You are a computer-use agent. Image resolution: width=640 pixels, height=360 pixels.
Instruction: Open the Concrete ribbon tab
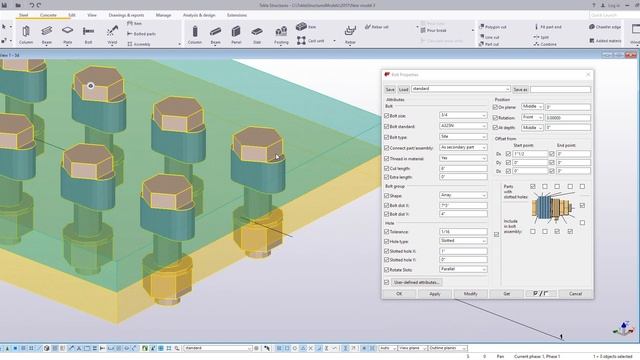[x=48, y=15]
